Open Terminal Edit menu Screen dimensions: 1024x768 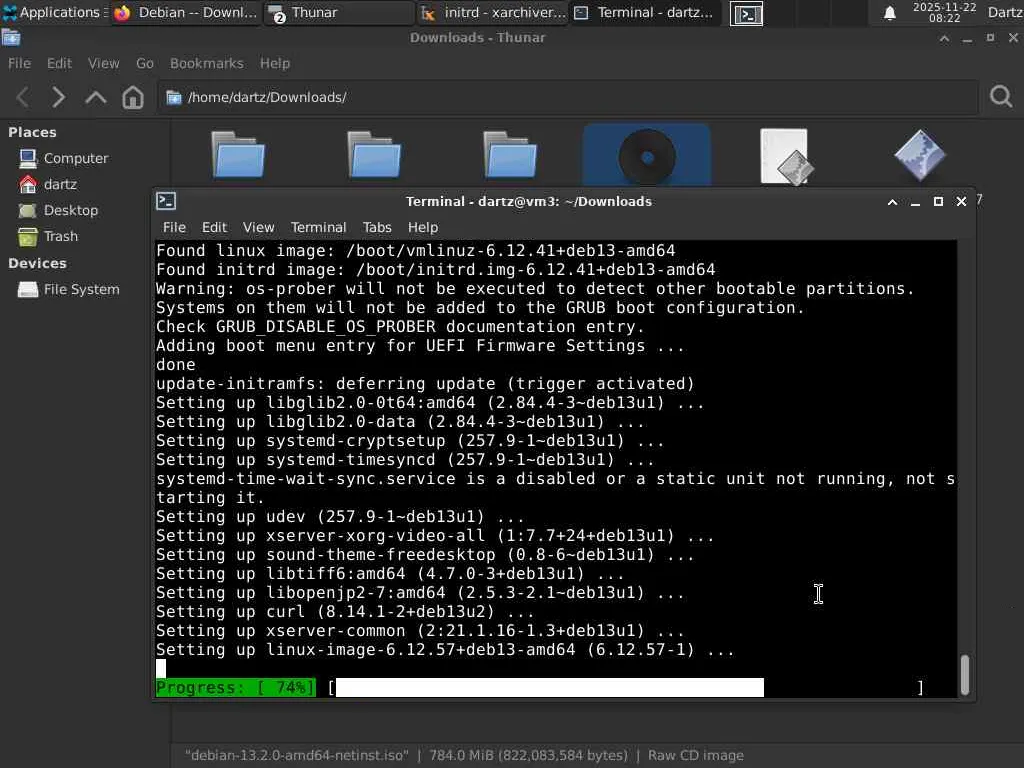point(214,227)
